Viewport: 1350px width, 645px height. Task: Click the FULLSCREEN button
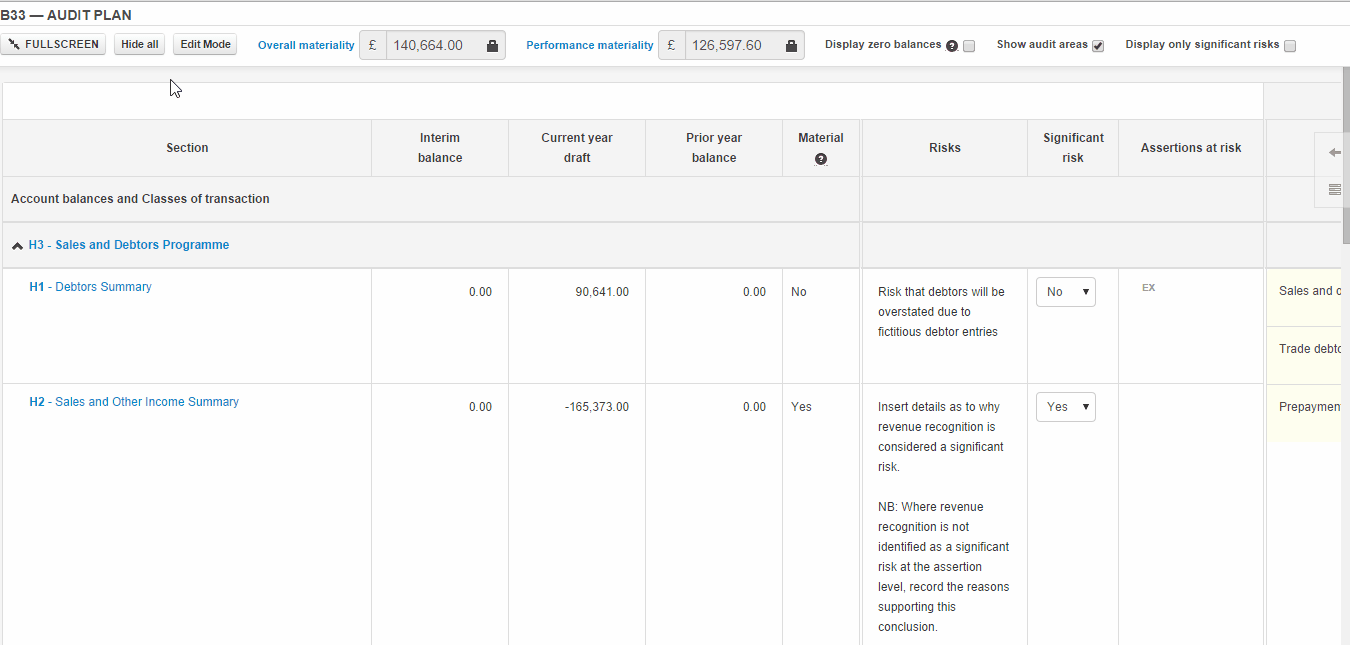[54, 45]
